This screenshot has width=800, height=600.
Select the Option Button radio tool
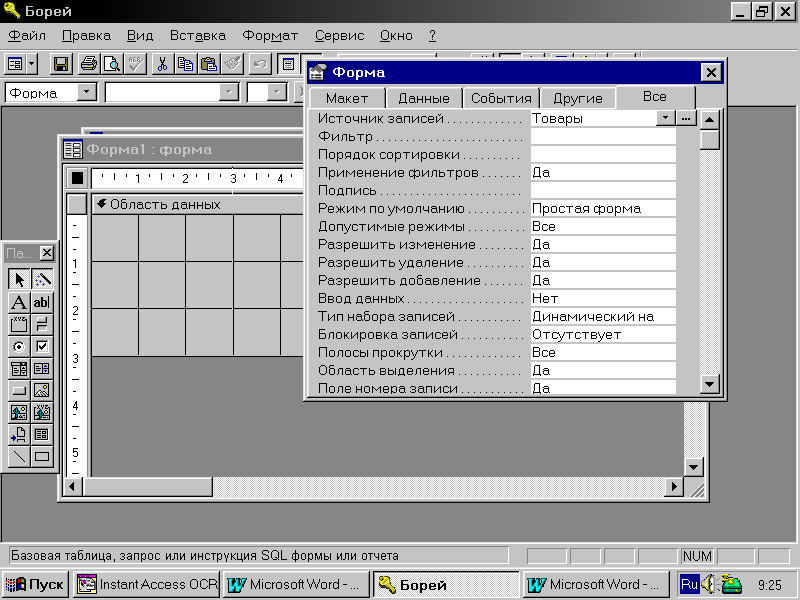coord(19,347)
